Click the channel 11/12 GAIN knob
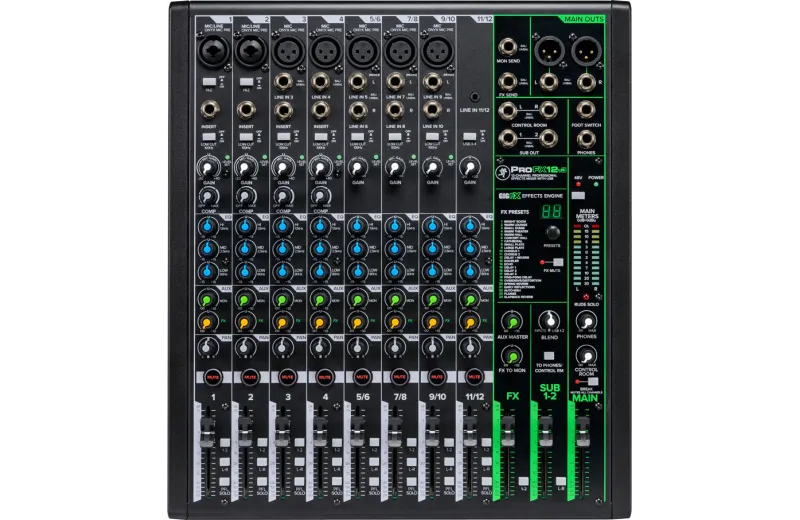The width and height of the screenshot is (800, 520). [x=469, y=168]
